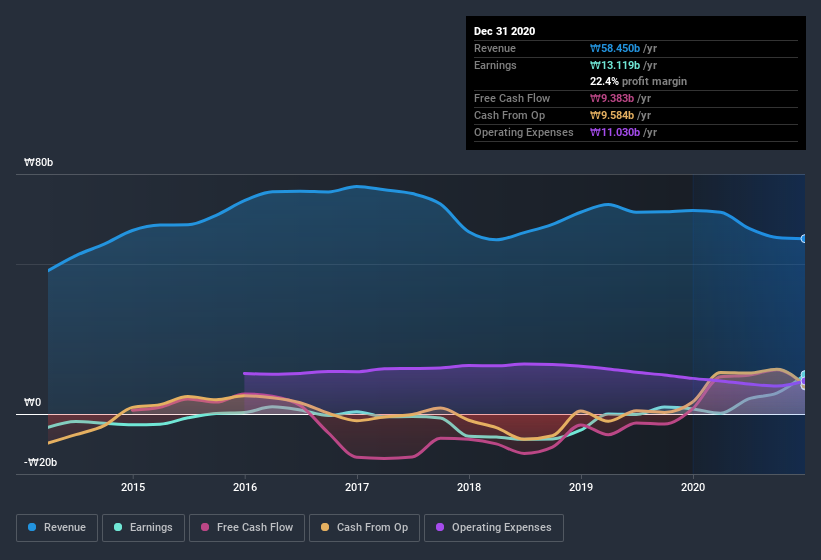Screen dimensions: 821x560
Task: Click the Free Cash Flow tooltip label
Action: [512, 98]
